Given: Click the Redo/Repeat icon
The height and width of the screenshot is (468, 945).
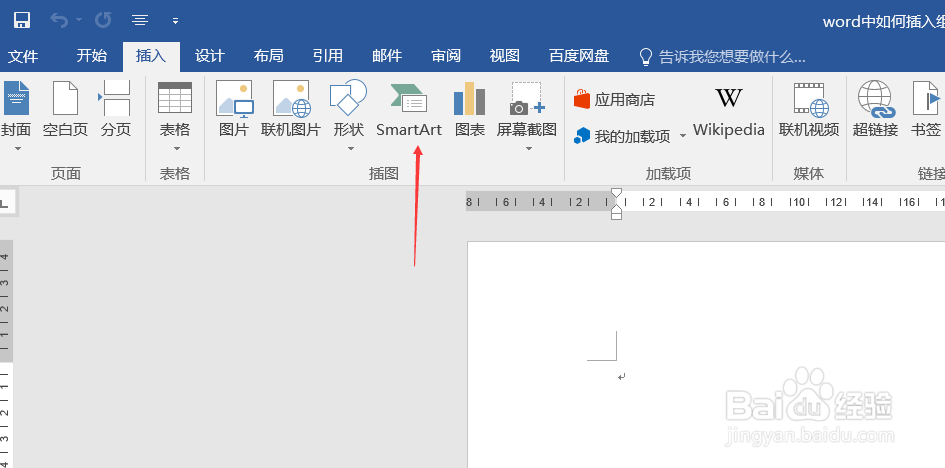Looking at the screenshot, I should click(x=103, y=20).
